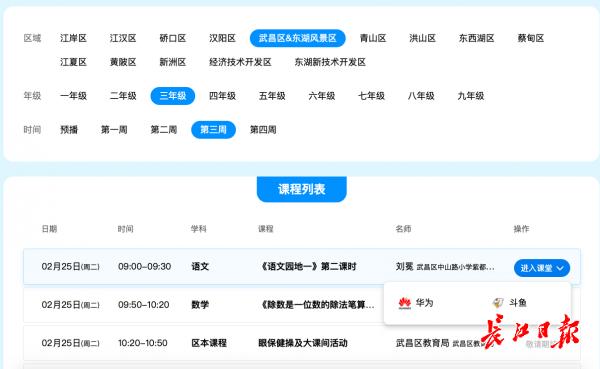
Task: Click teacher entry 武昌区教育局
Action: (422, 343)
